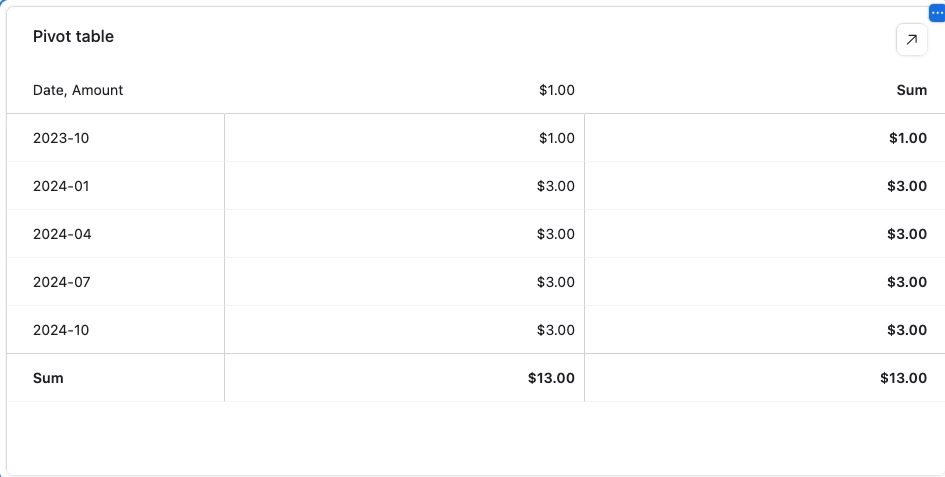Viewport: 945px width, 477px height.
Task: Select the 2024-04 row label
Action: [x=62, y=234]
